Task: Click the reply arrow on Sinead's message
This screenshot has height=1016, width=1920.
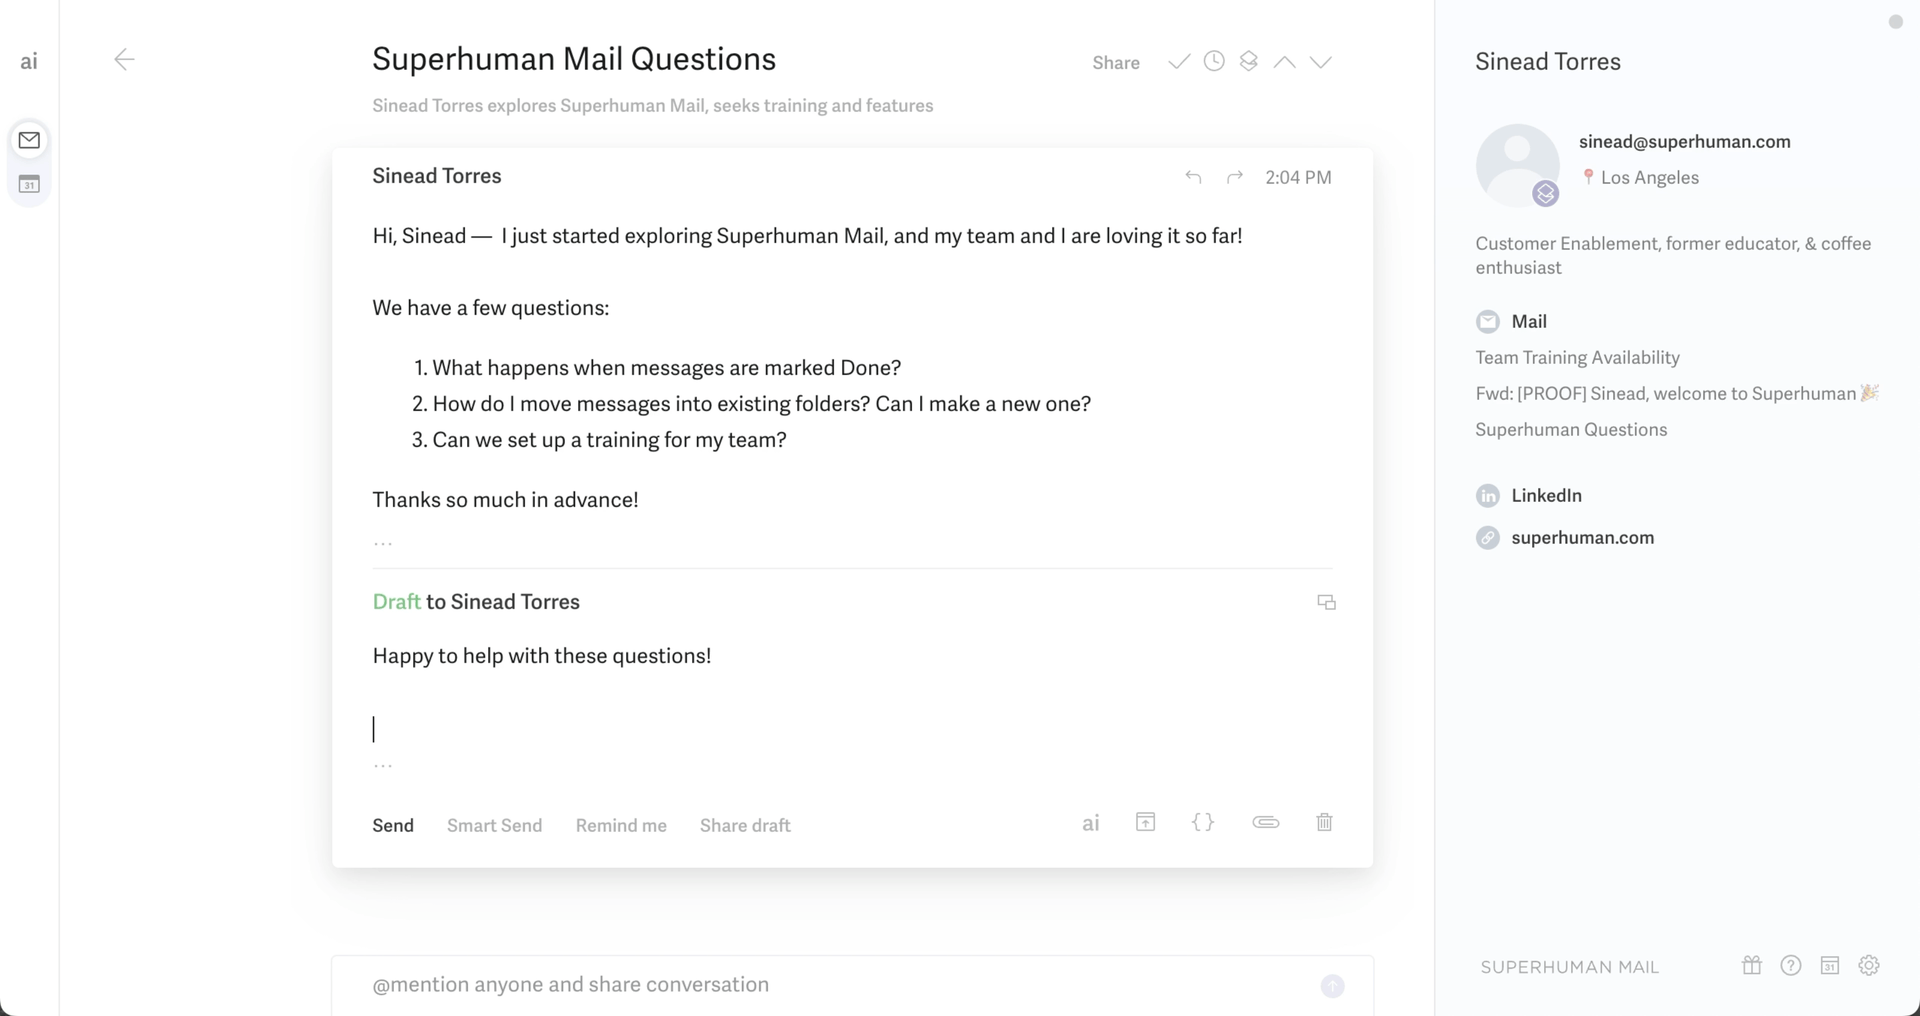Action: 1193,177
